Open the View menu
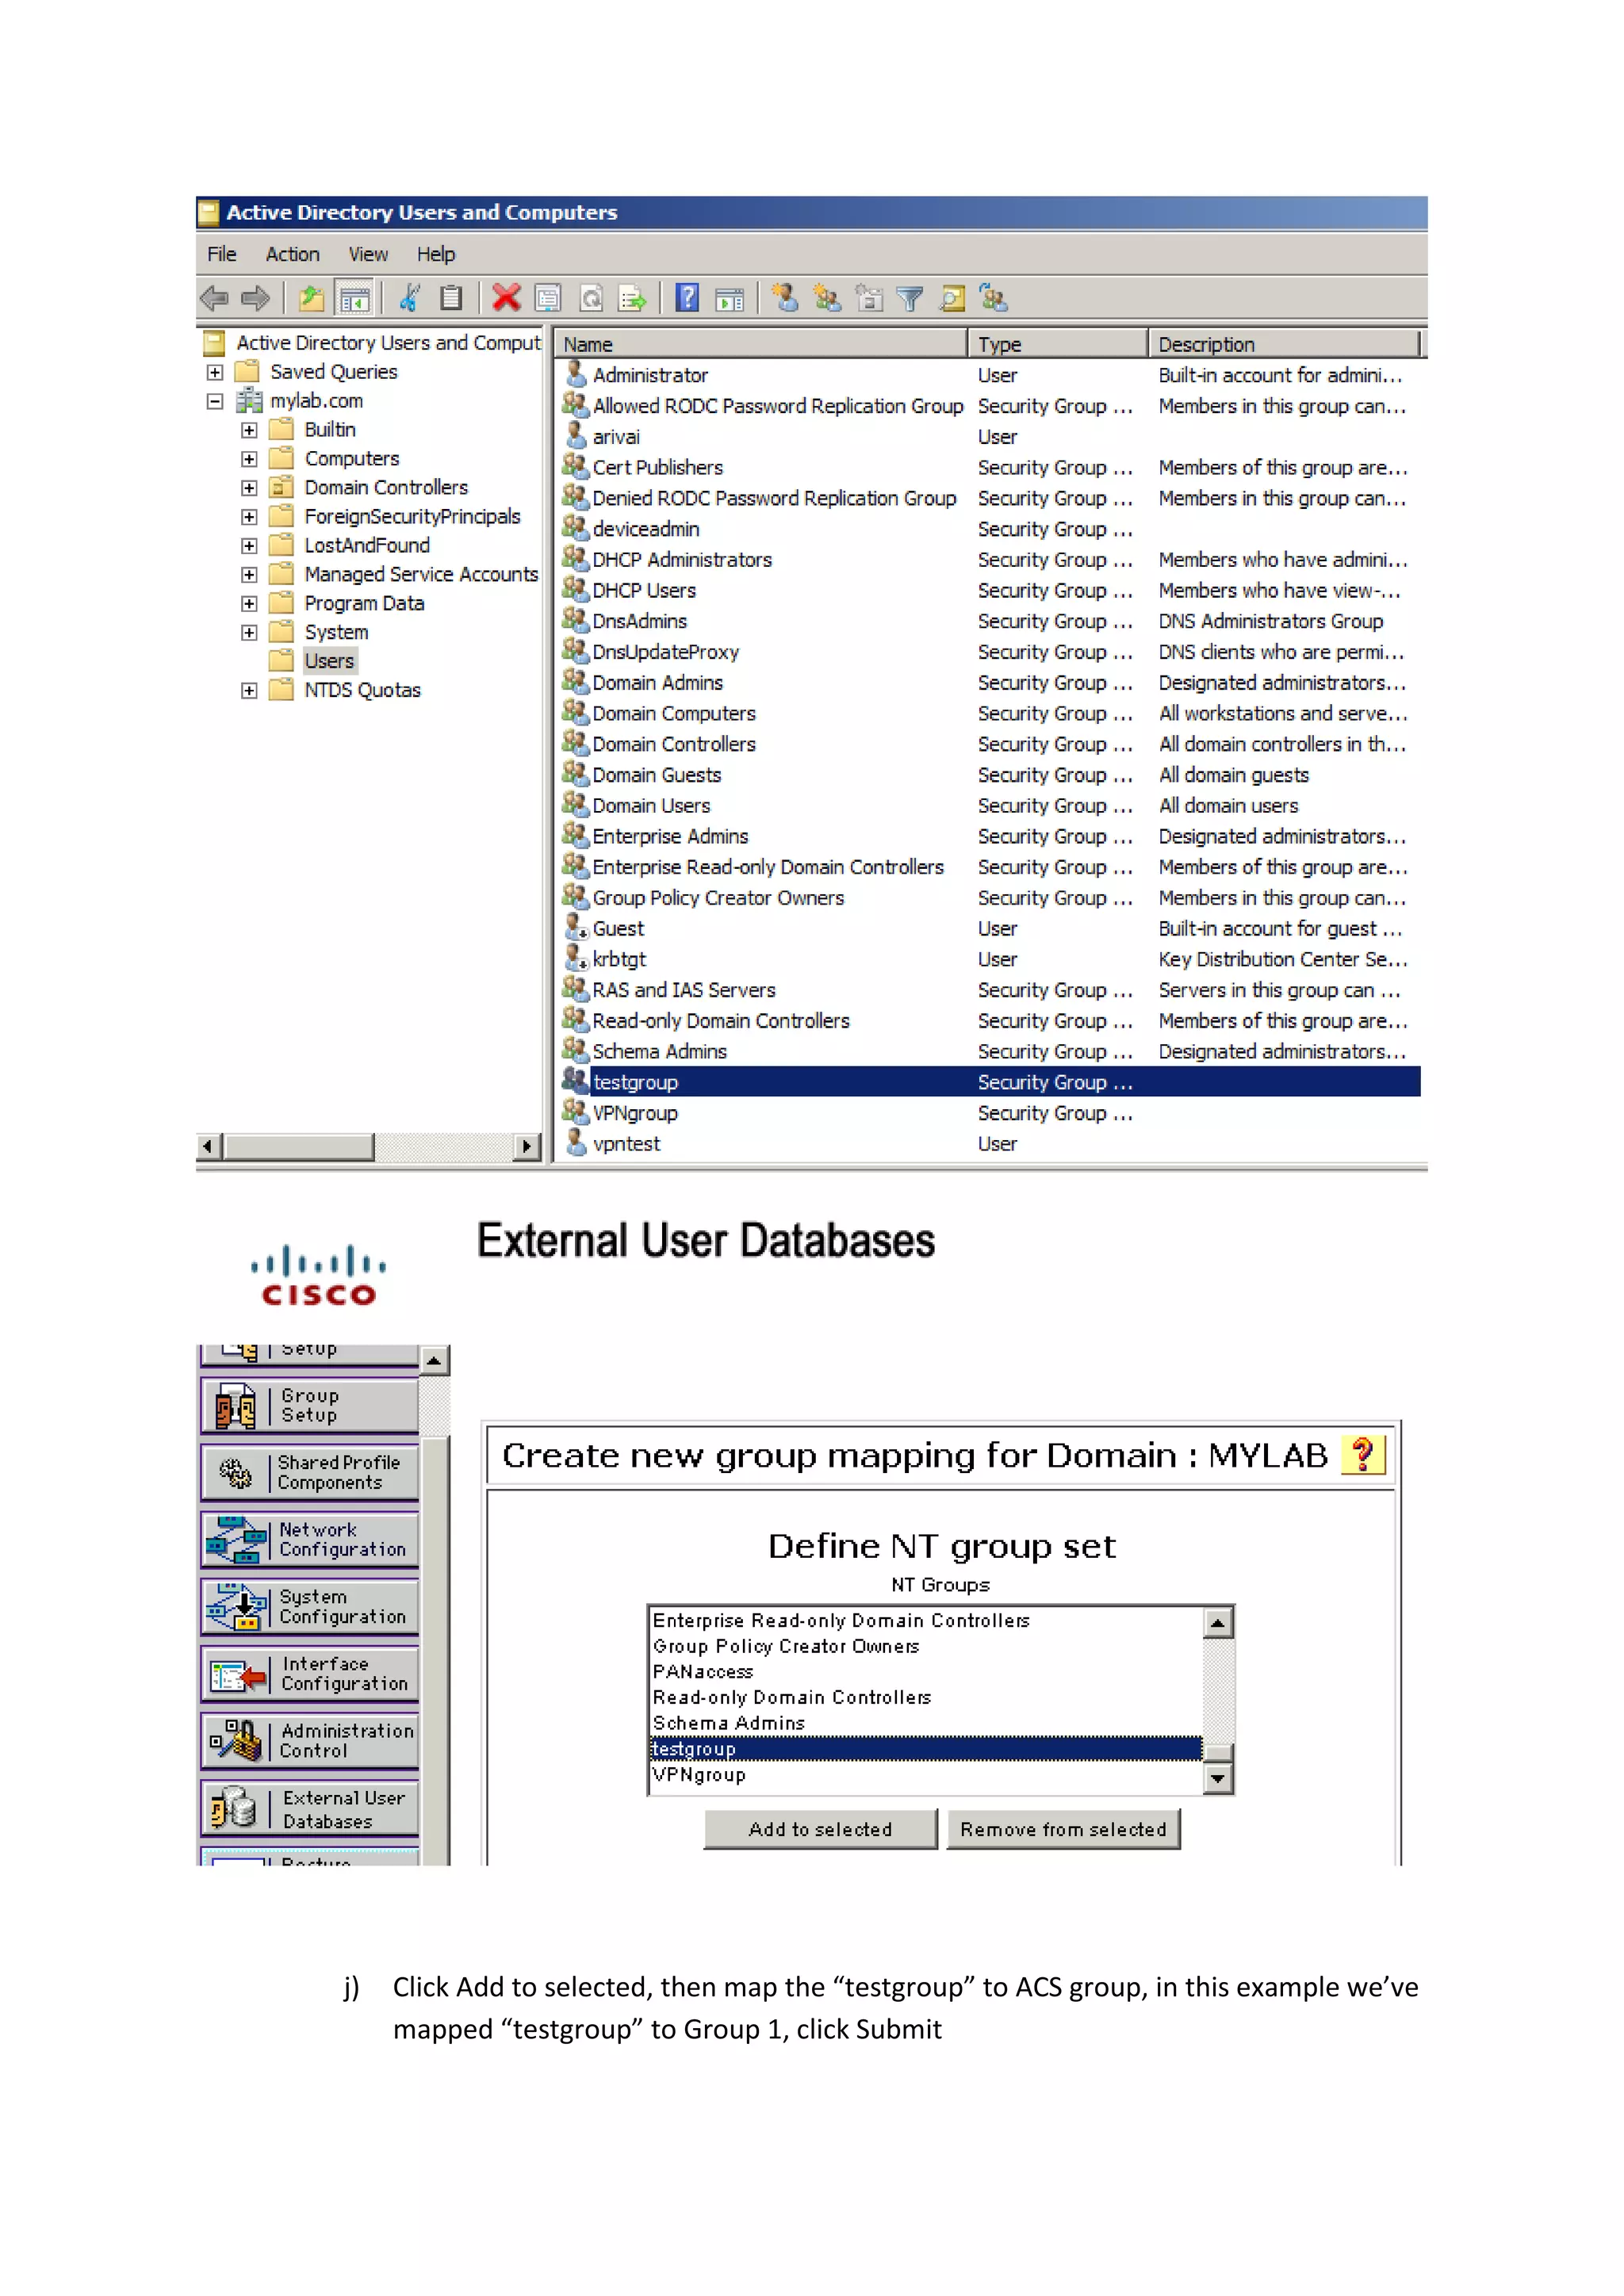Viewport: 1624px width, 2296px height. (368, 255)
